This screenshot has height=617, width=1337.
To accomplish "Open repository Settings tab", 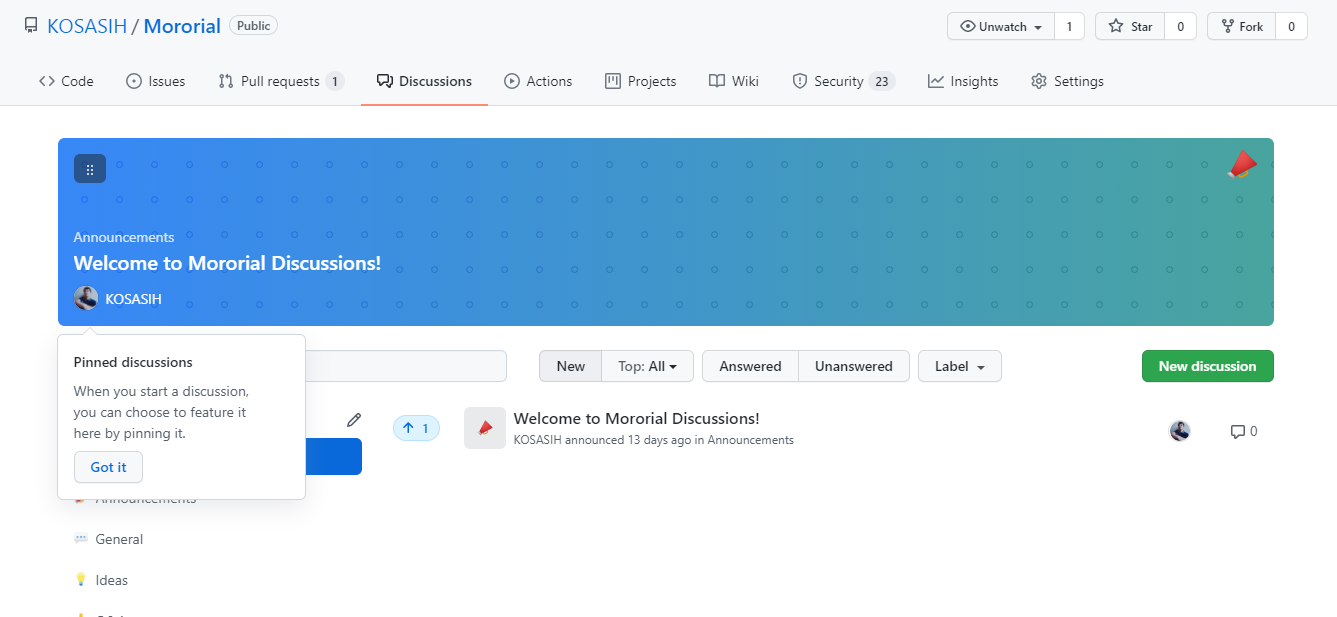I will point(1067,81).
